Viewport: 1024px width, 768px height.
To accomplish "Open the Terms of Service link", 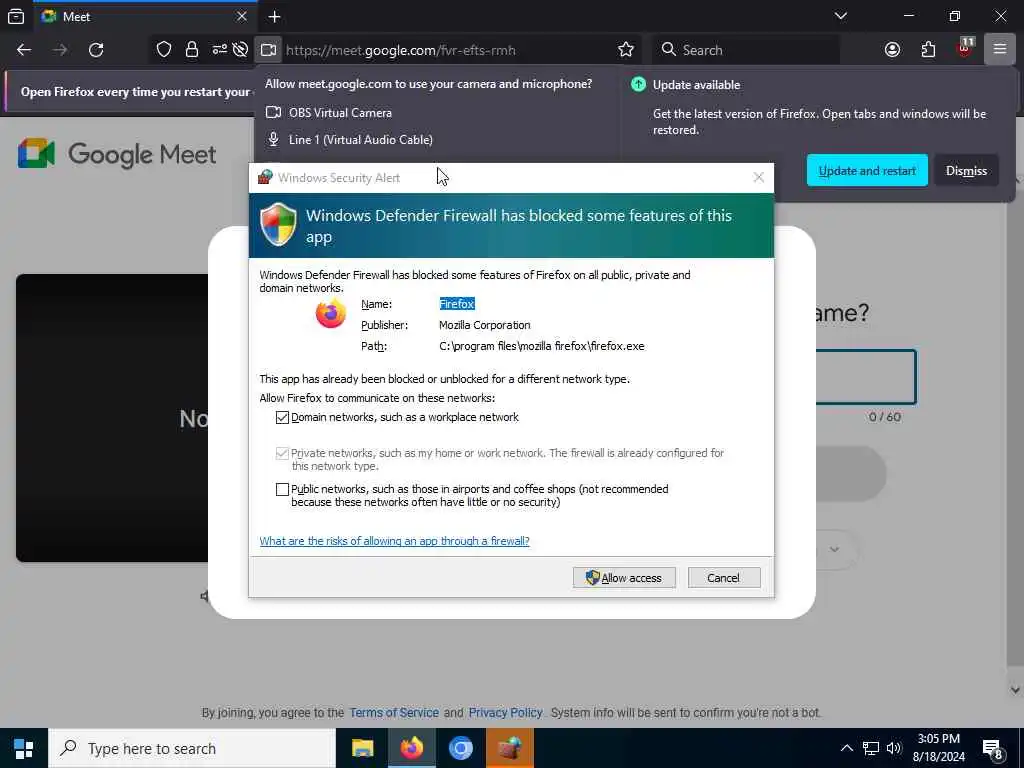I will click(394, 712).
